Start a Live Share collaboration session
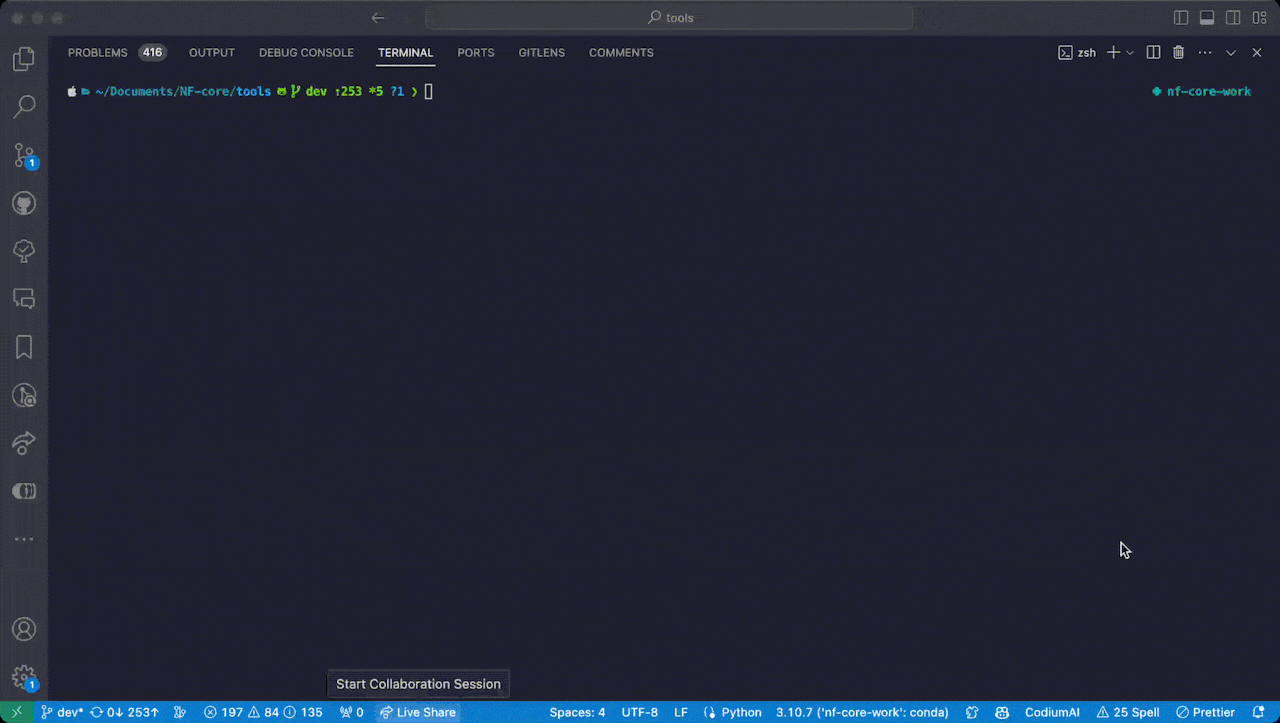1280x723 pixels. pyautogui.click(x=417, y=711)
